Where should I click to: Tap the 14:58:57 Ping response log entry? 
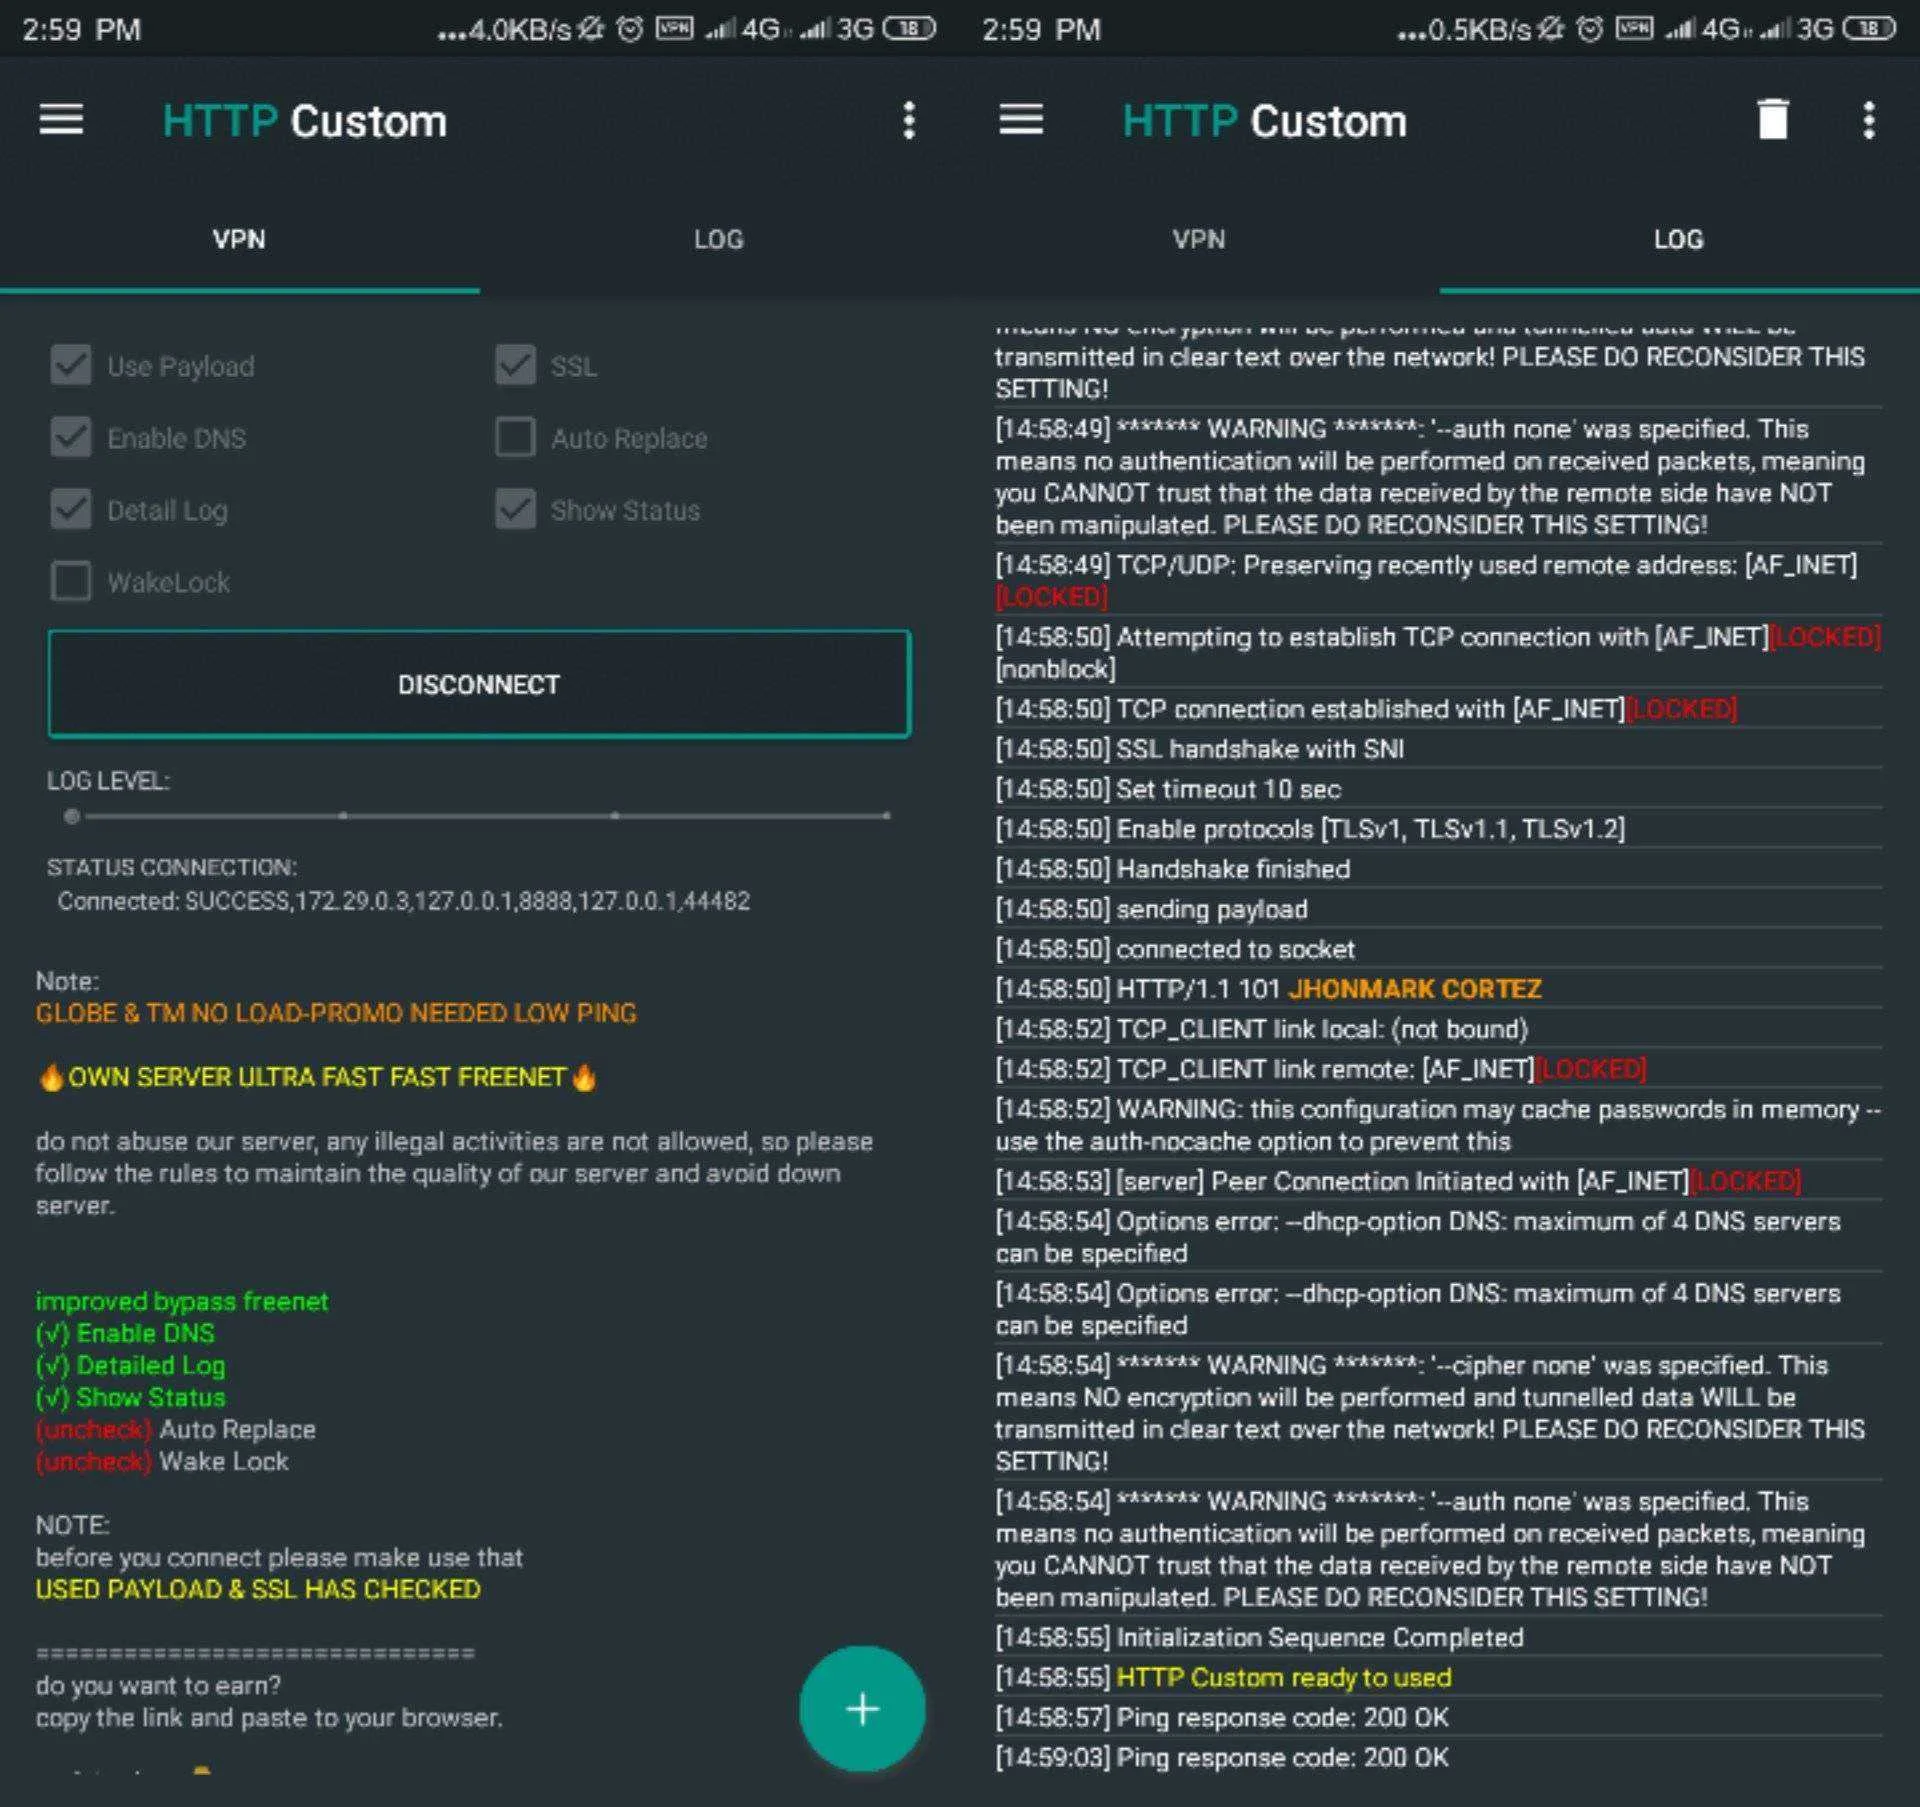(x=1438, y=1717)
